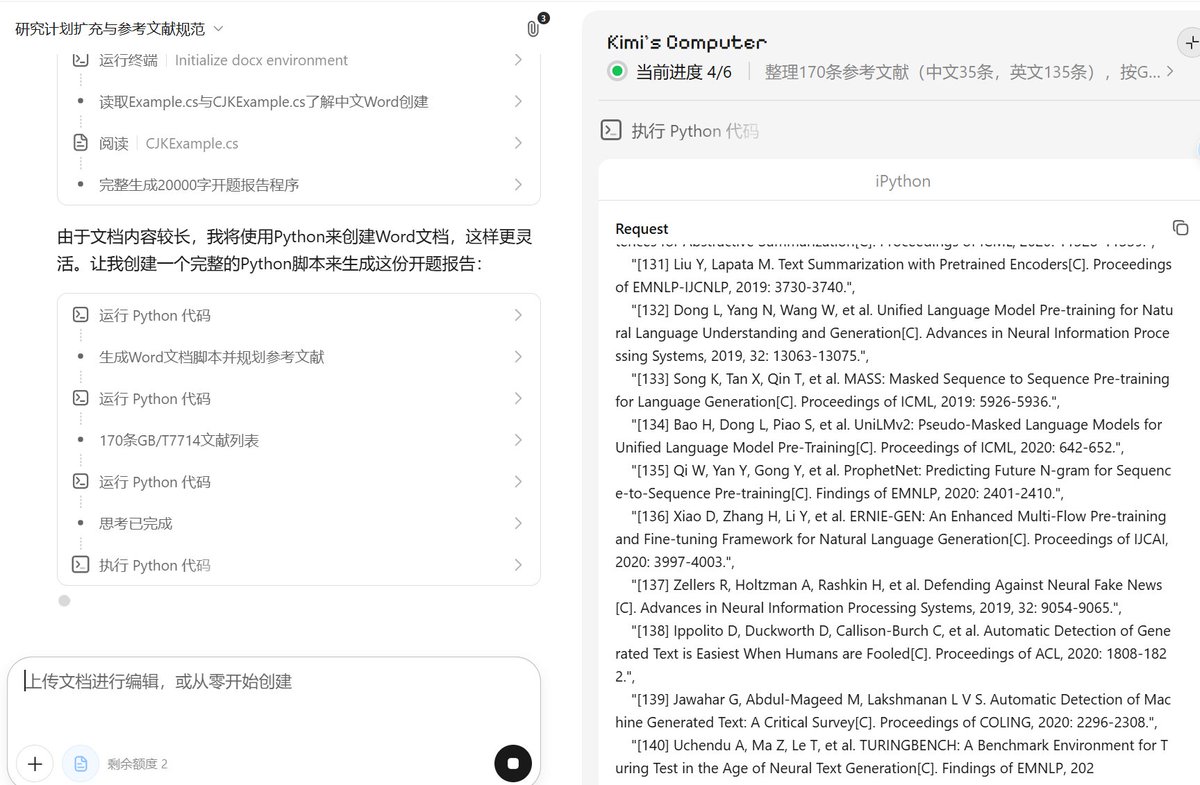Select the iPython tab
Screen dimensions: 1200x785
(x=902, y=181)
